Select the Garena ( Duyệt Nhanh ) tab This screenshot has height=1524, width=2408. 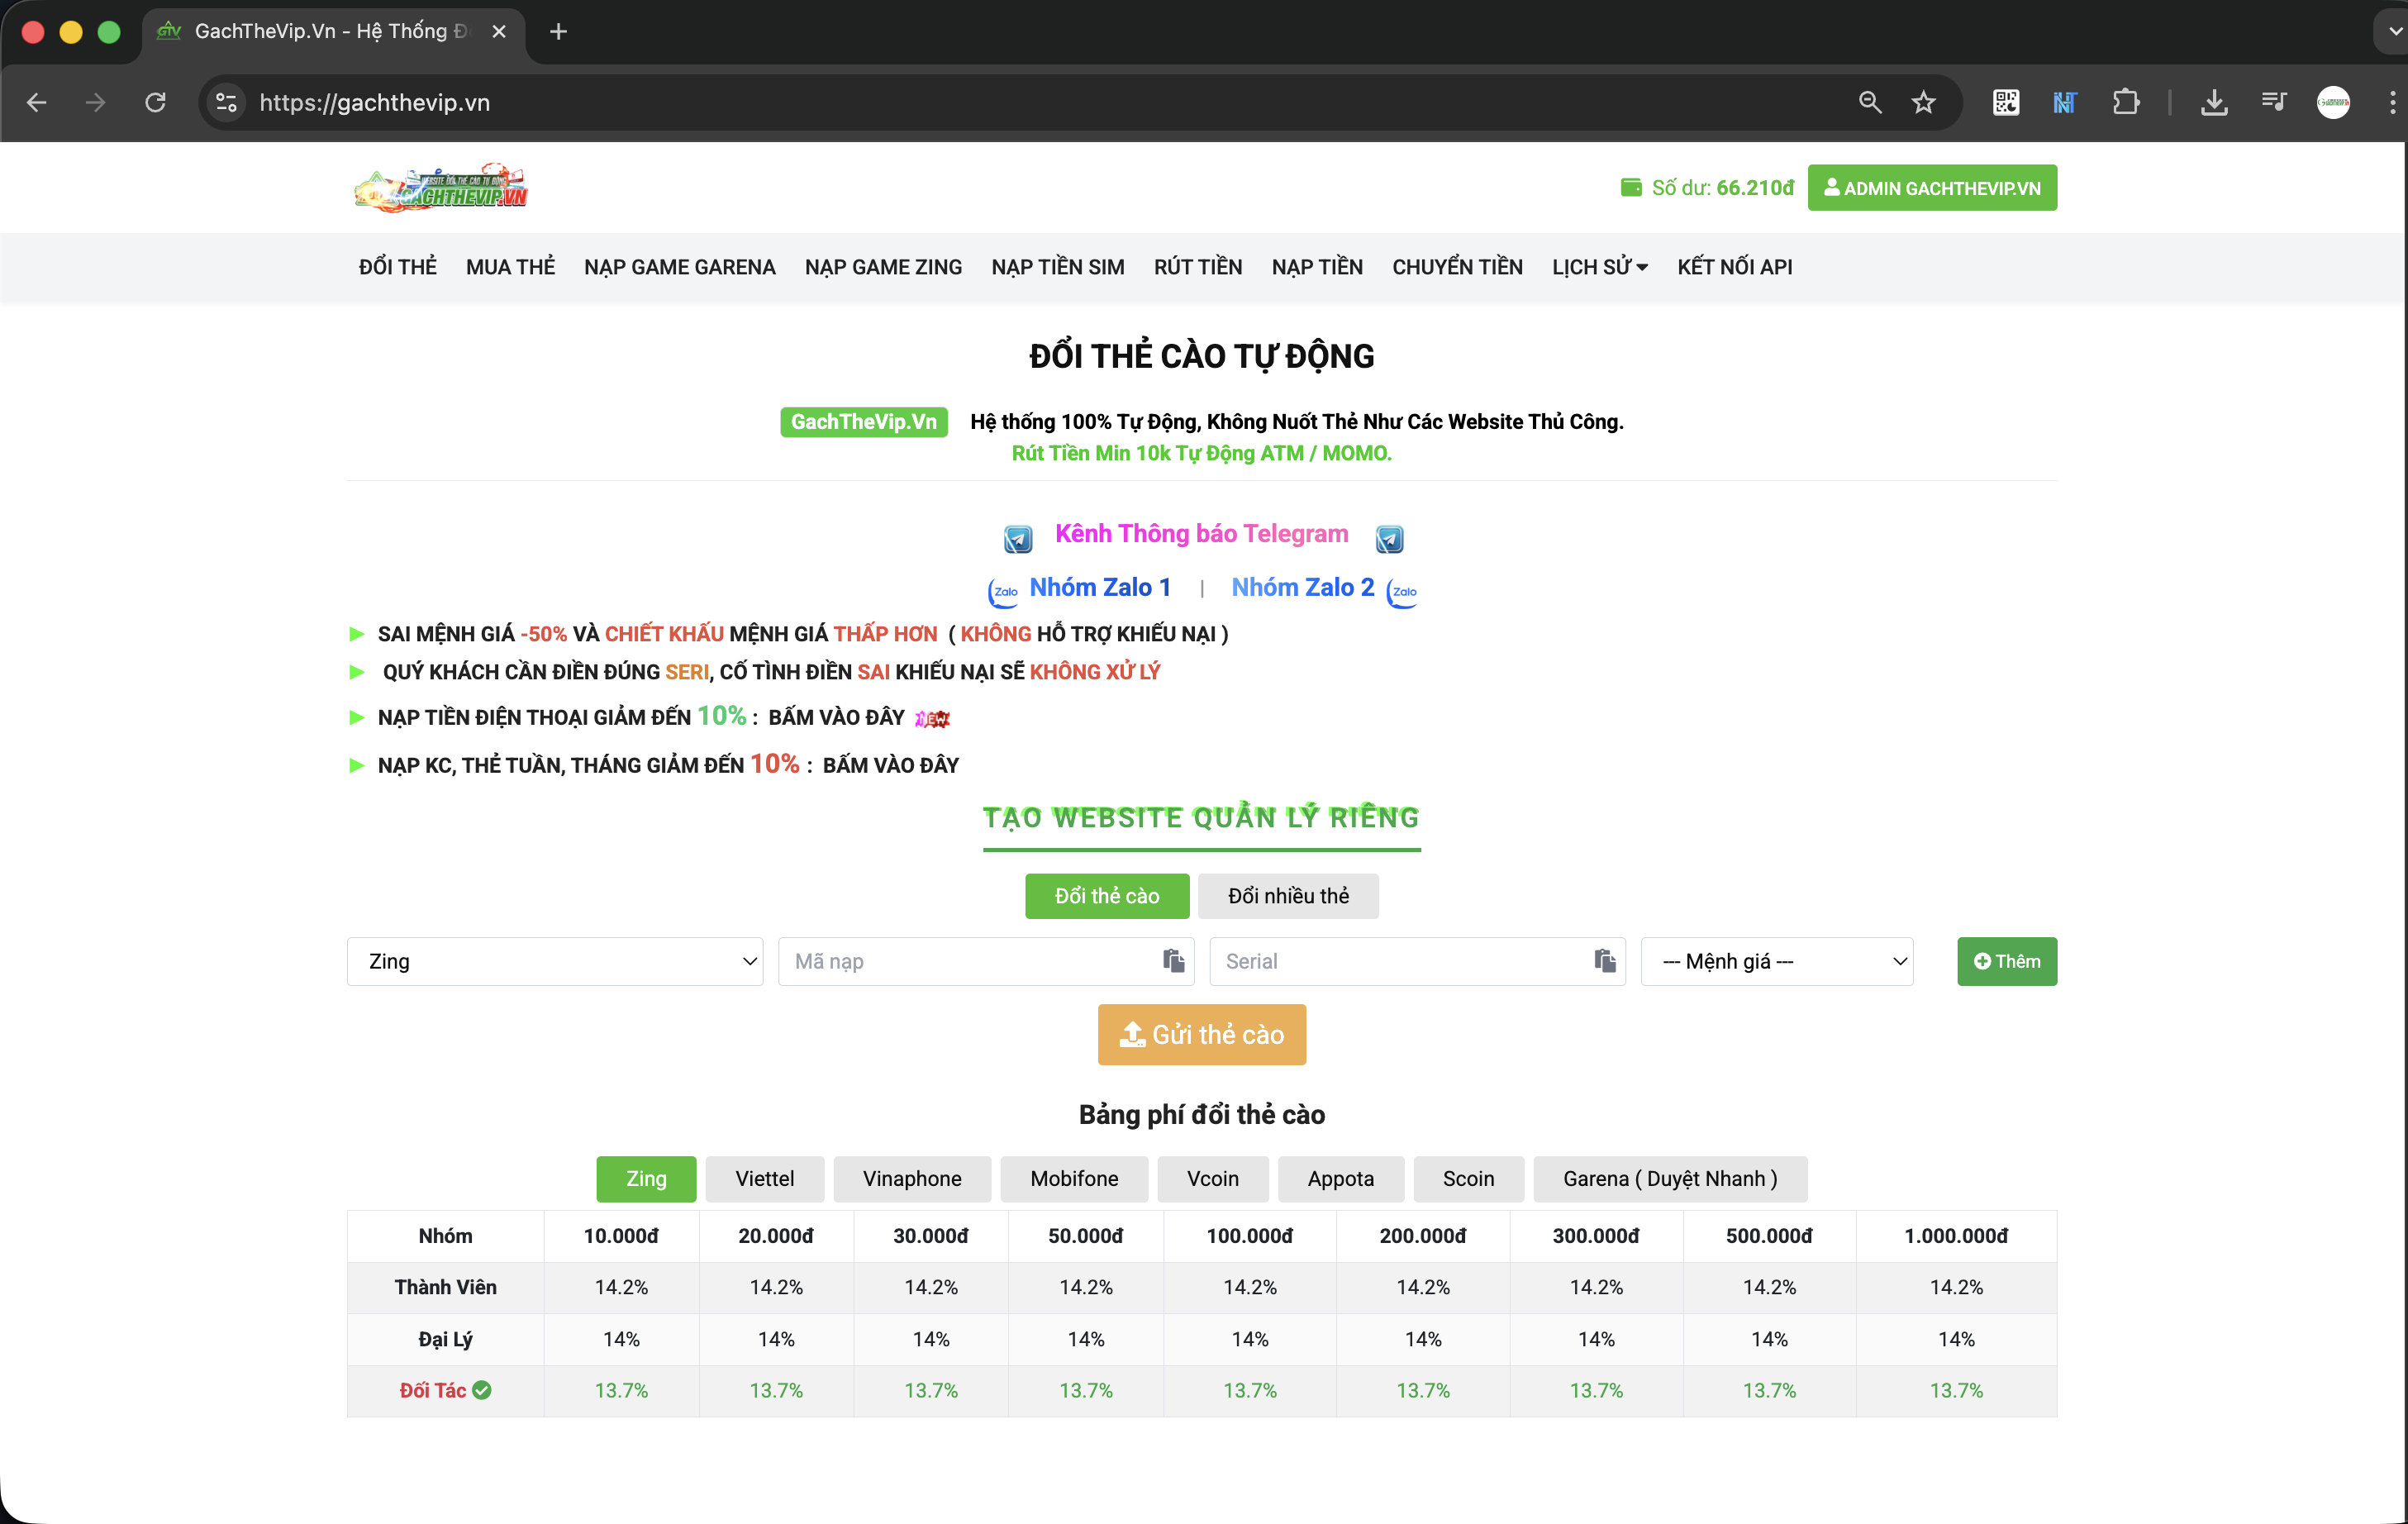1670,1179
